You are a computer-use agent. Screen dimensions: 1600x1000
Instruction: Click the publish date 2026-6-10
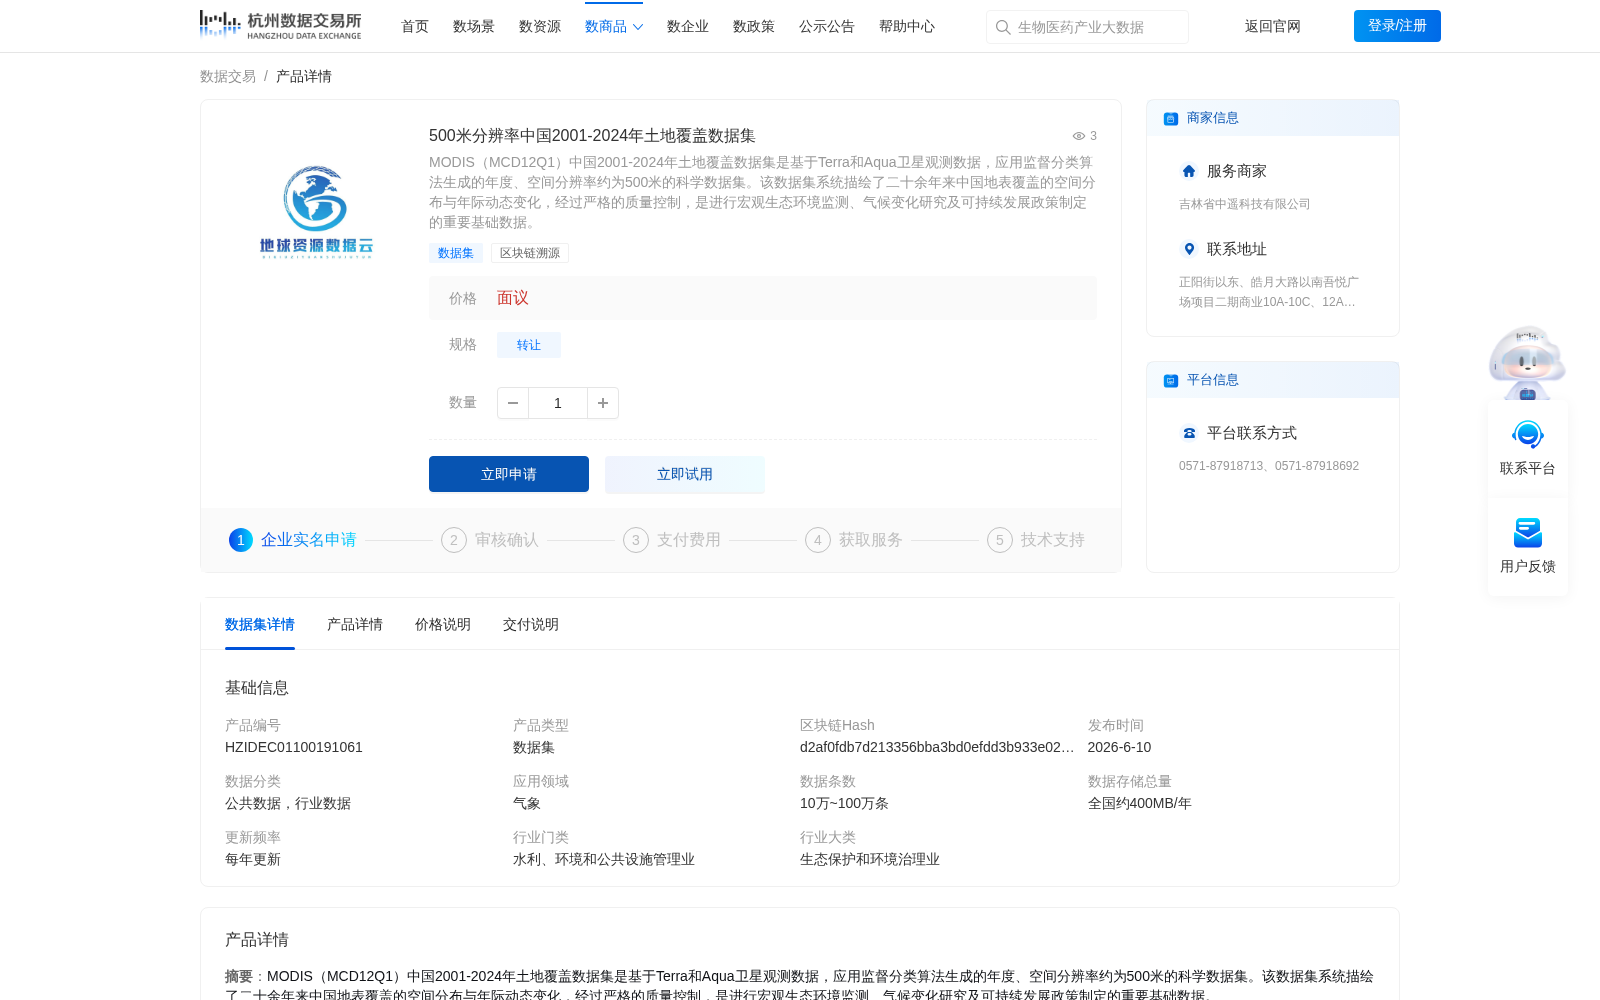click(x=1119, y=747)
